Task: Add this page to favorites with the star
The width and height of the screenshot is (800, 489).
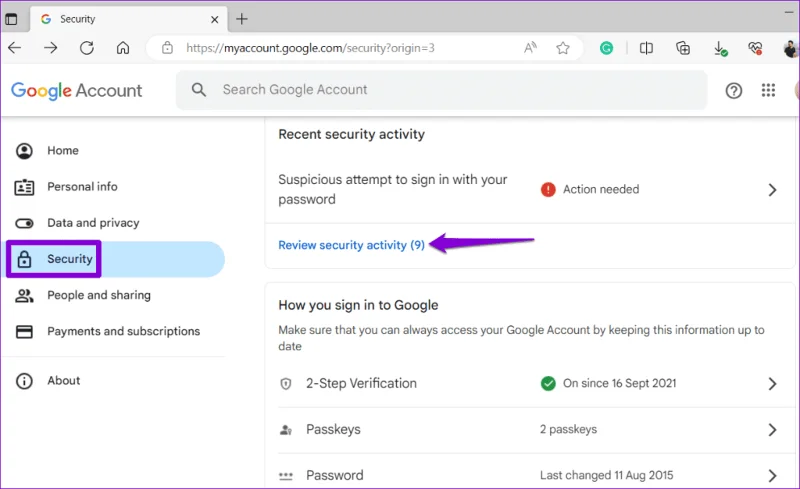Action: point(563,48)
